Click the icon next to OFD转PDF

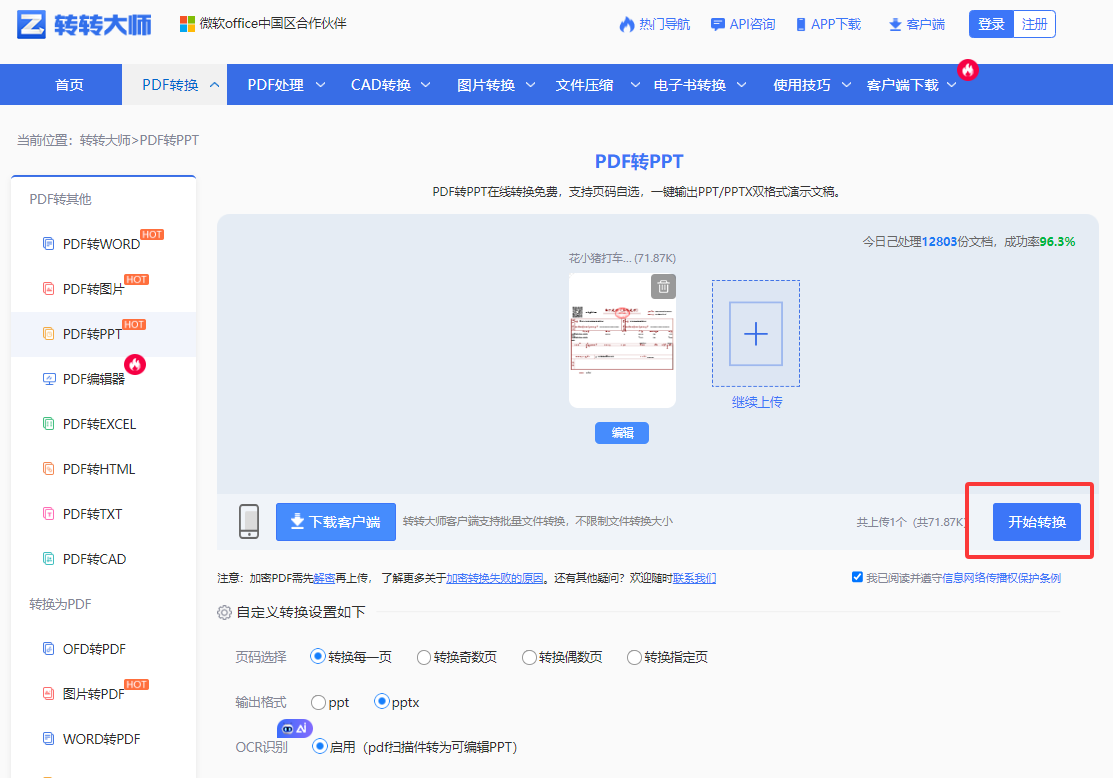click(48, 649)
